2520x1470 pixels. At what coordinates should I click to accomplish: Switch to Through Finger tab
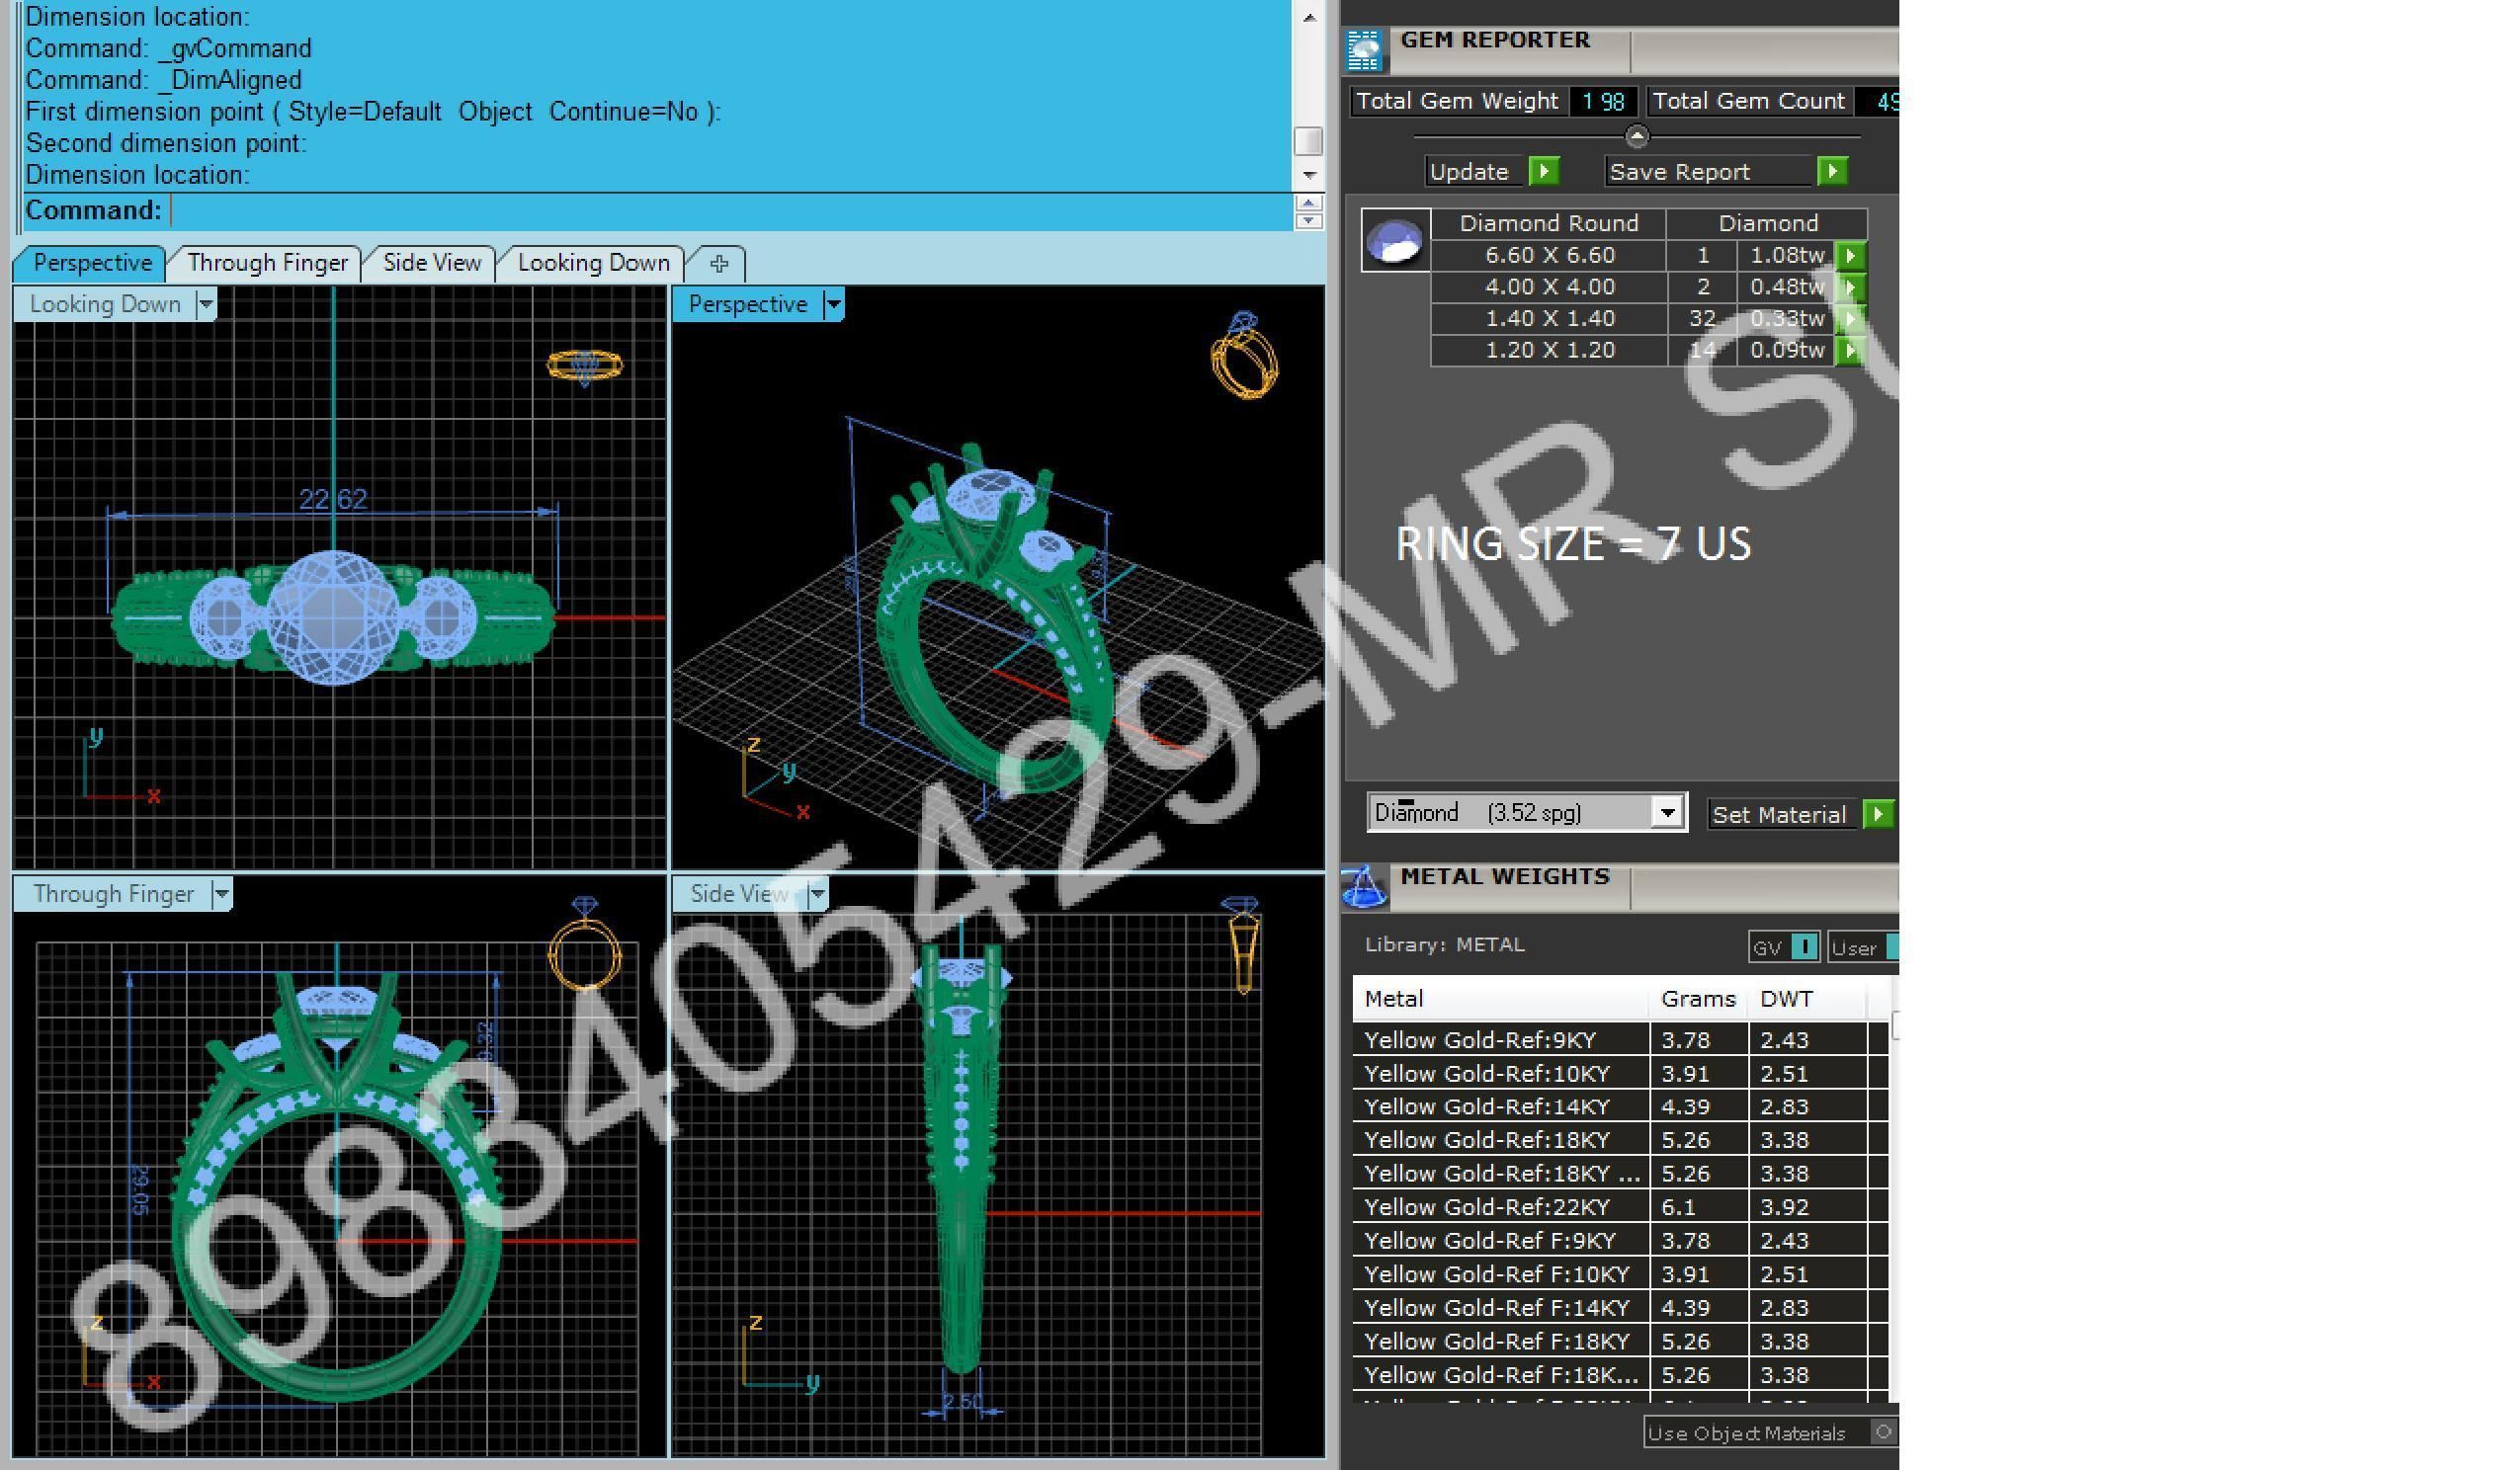(267, 263)
